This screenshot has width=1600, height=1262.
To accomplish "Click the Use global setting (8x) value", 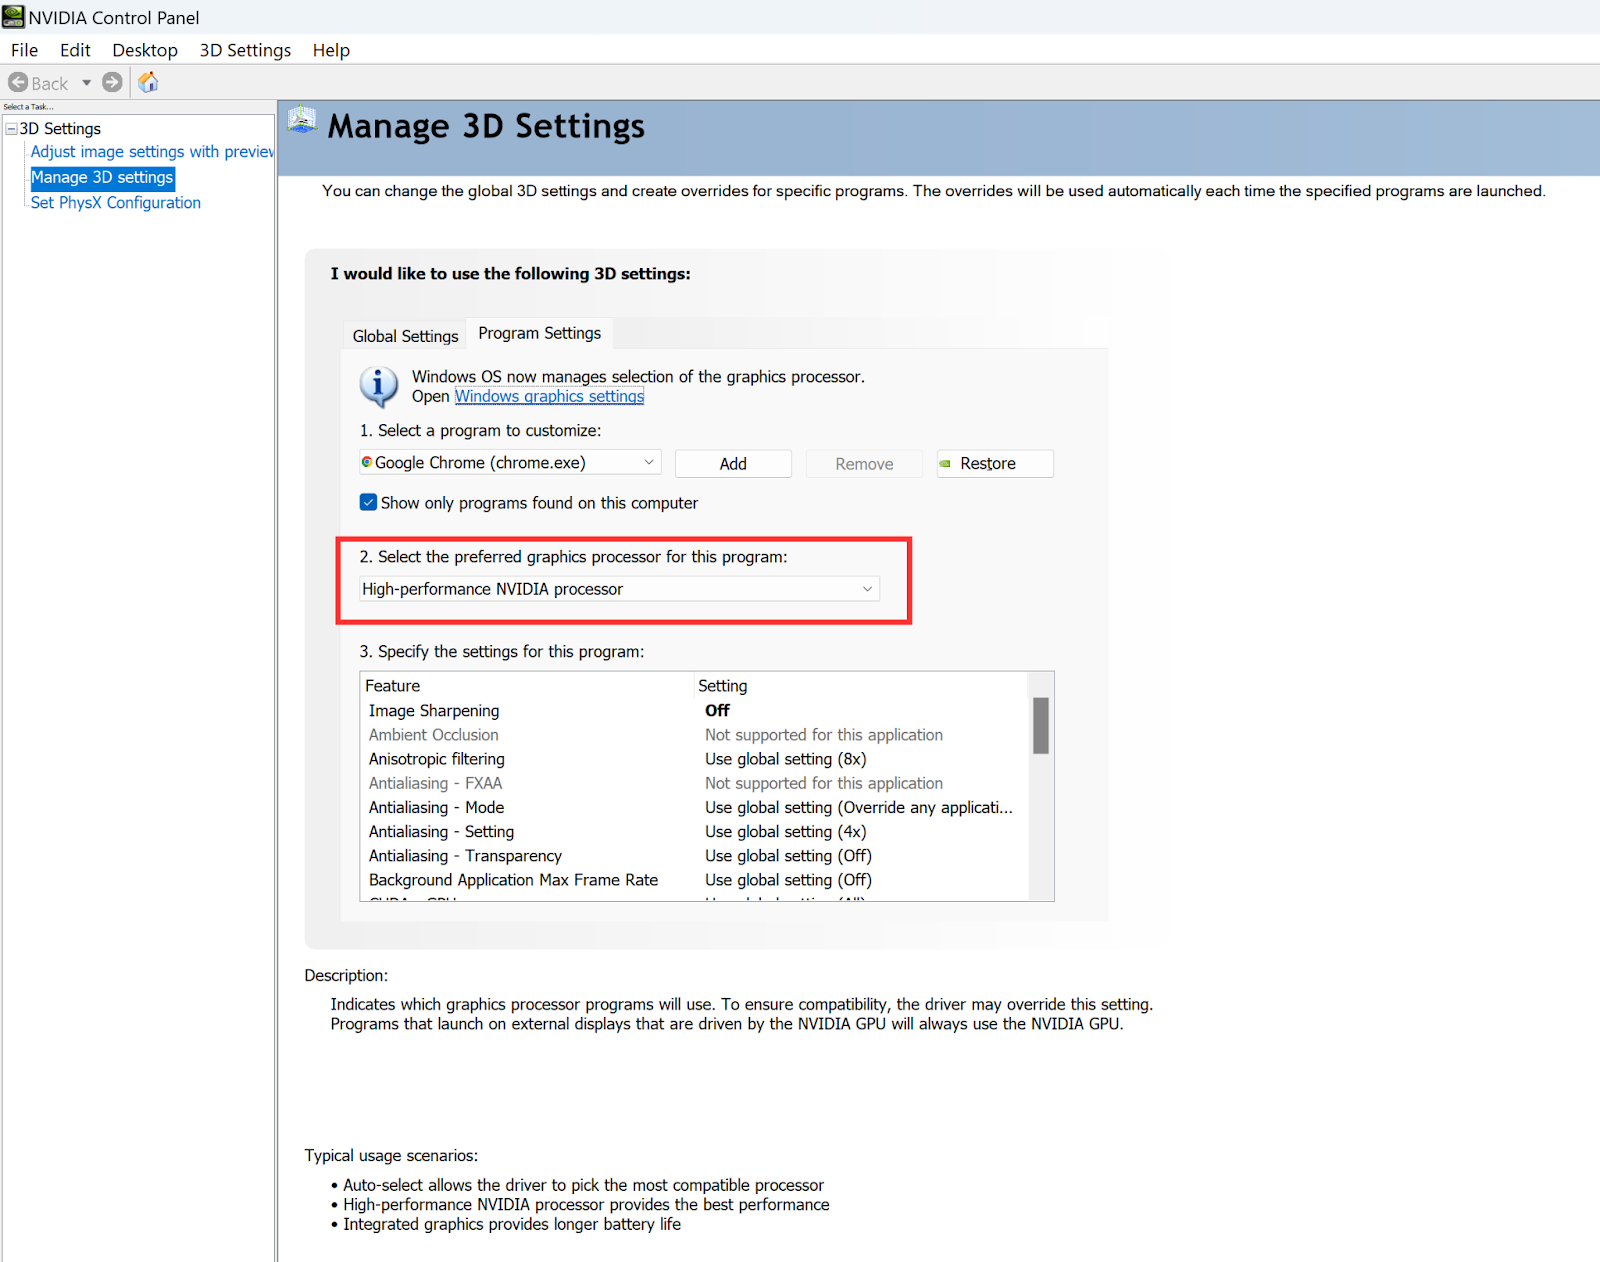I will coord(785,759).
